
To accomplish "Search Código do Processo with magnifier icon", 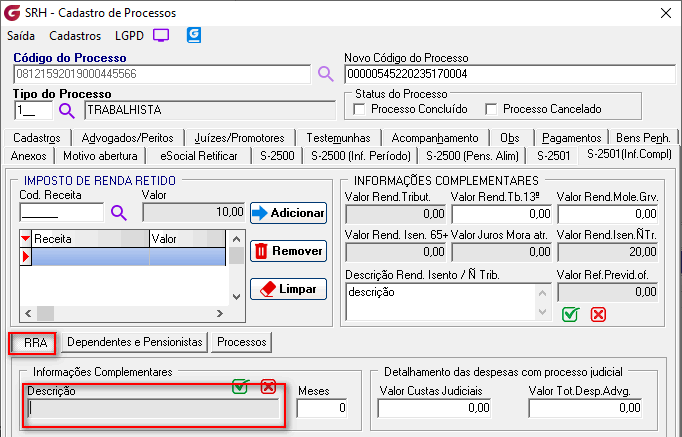I will 325,74.
